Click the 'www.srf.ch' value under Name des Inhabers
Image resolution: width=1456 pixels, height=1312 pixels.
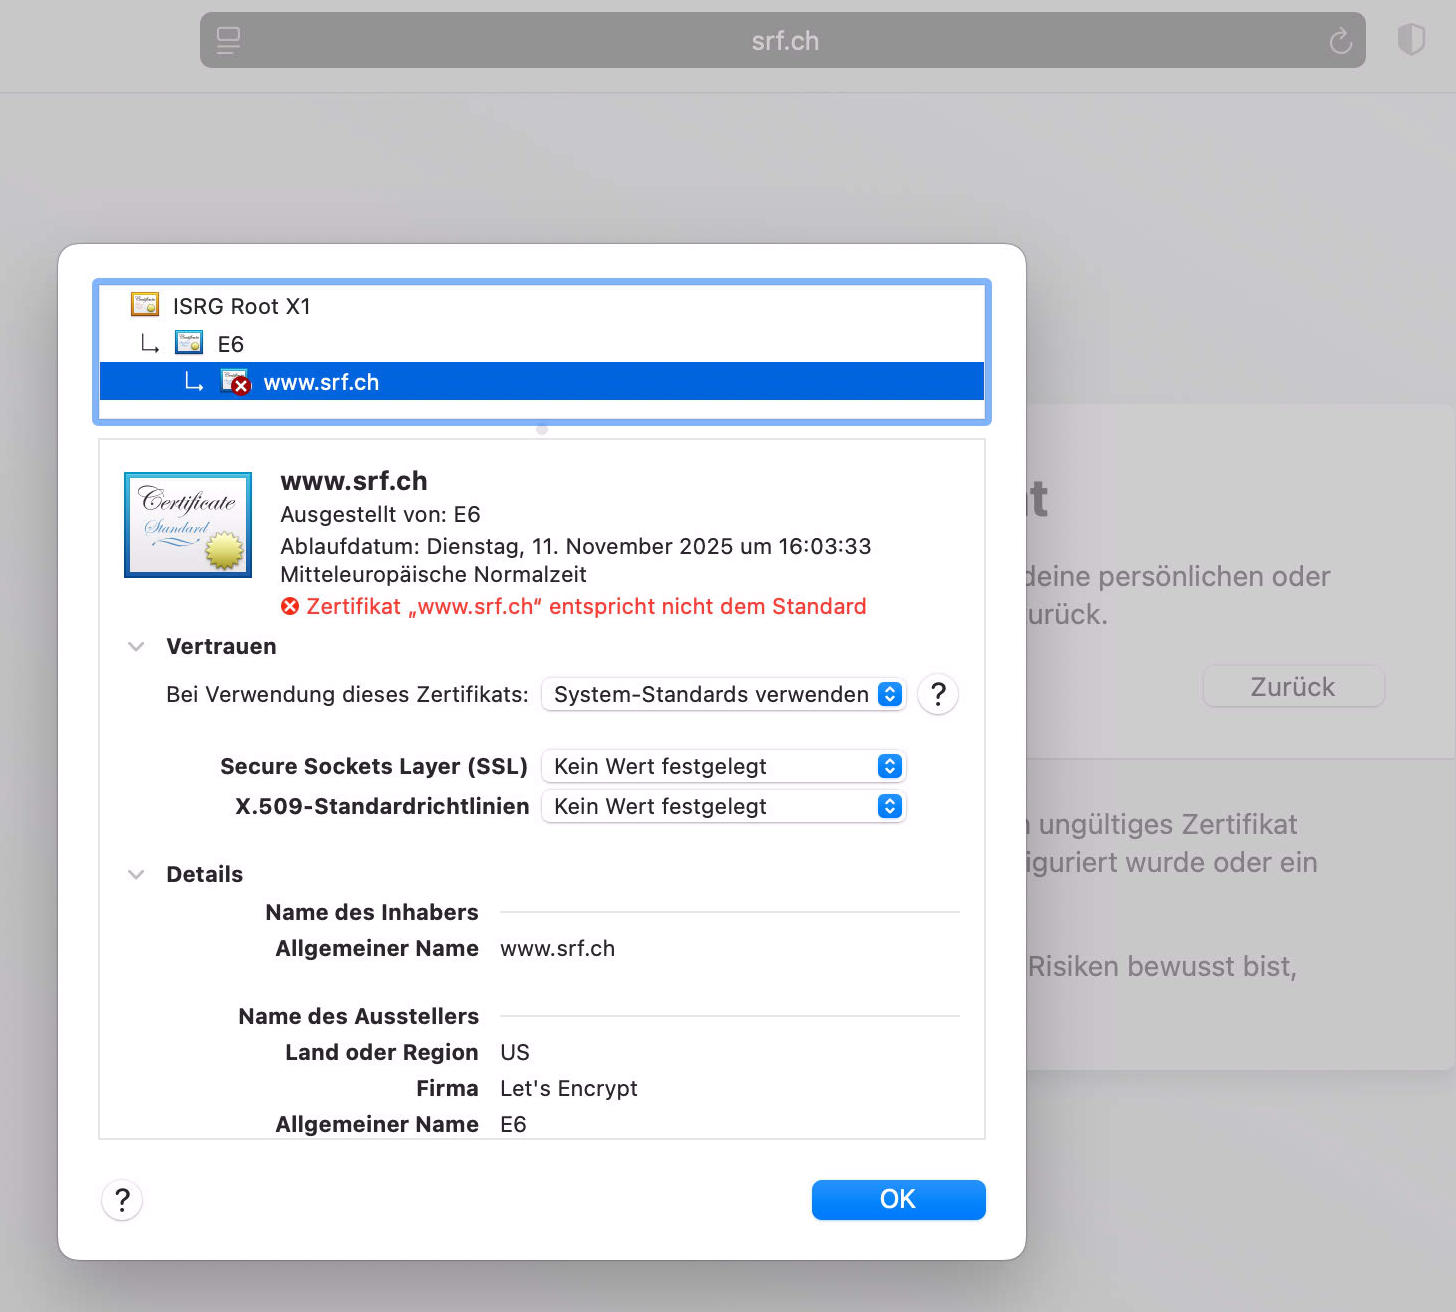coord(558,949)
